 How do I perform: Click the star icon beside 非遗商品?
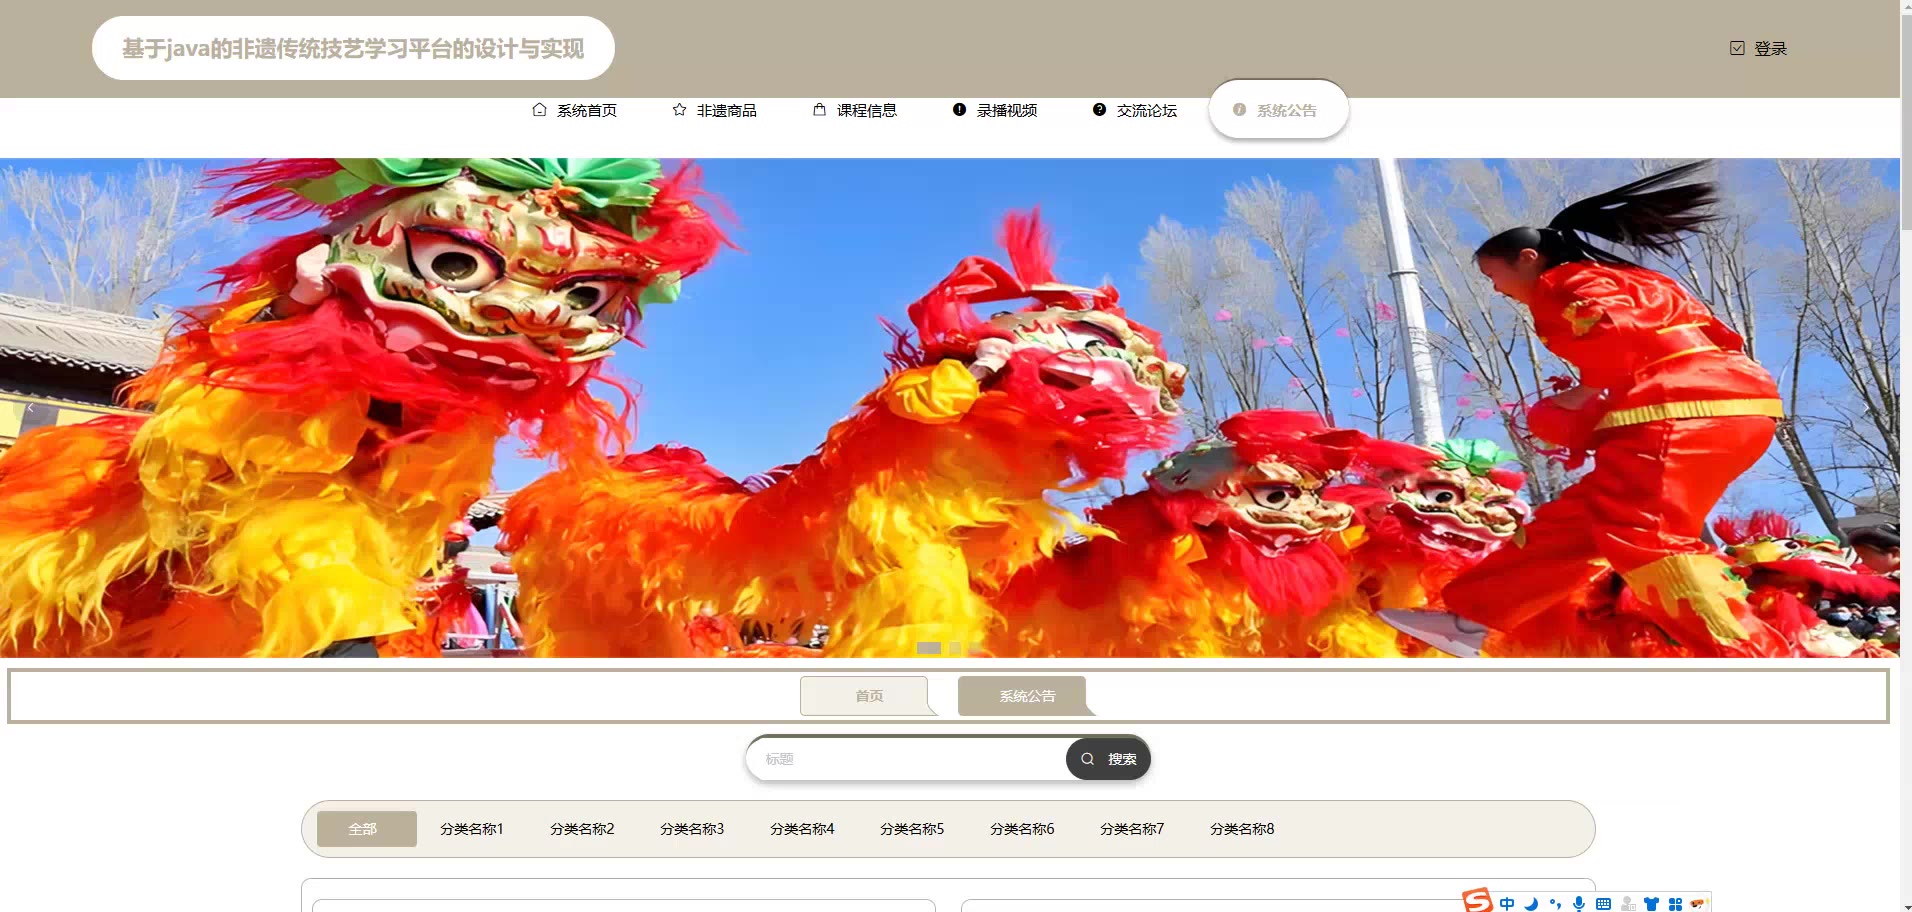tap(679, 110)
